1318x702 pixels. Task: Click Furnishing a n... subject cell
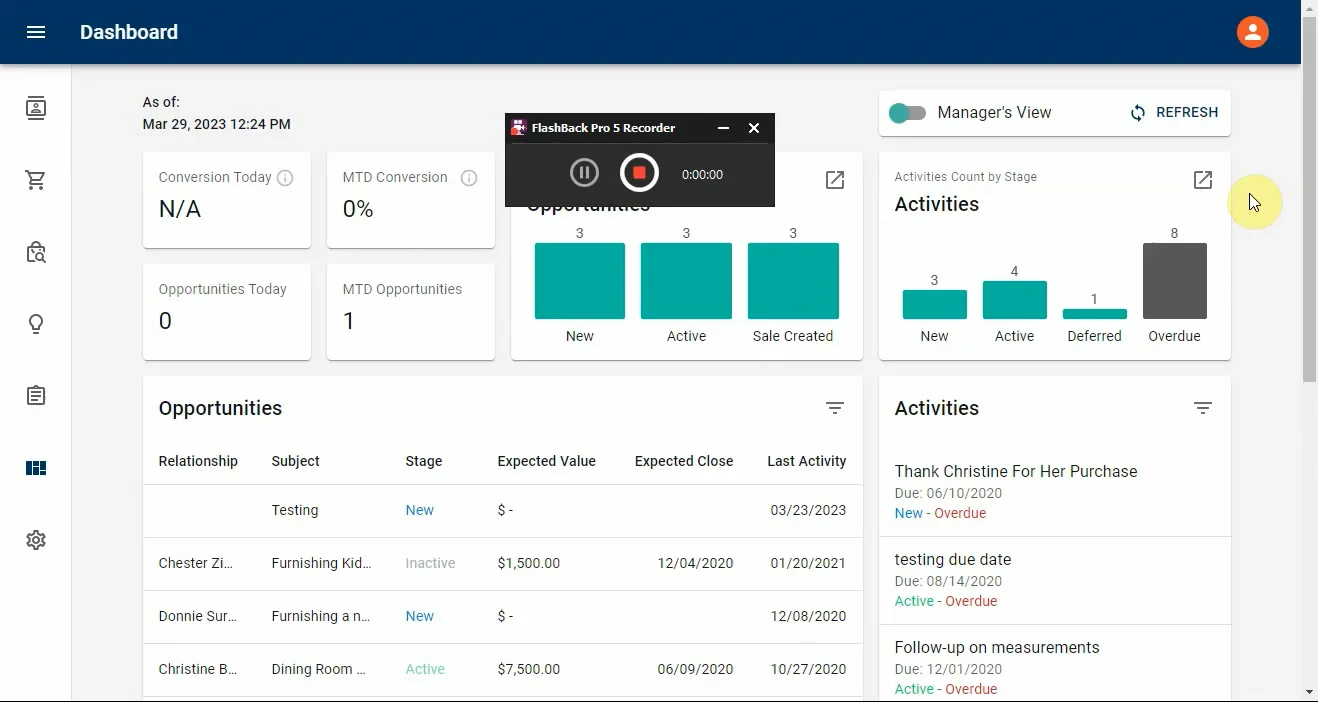(x=320, y=616)
